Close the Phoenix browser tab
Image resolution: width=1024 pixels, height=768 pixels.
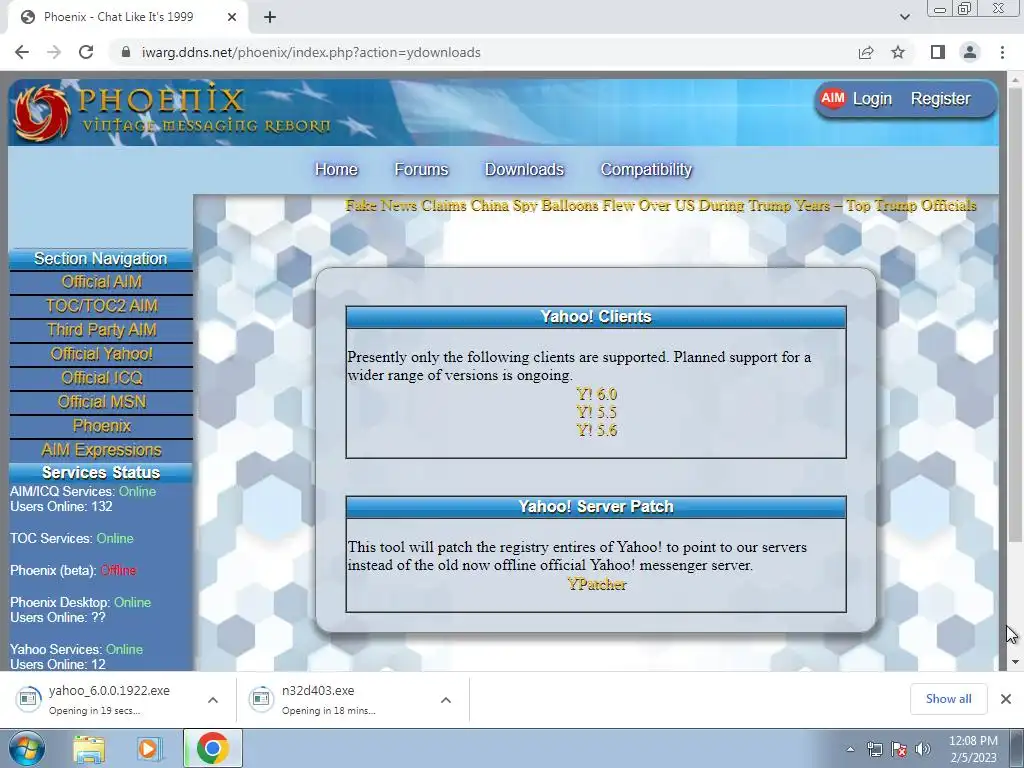[231, 17]
